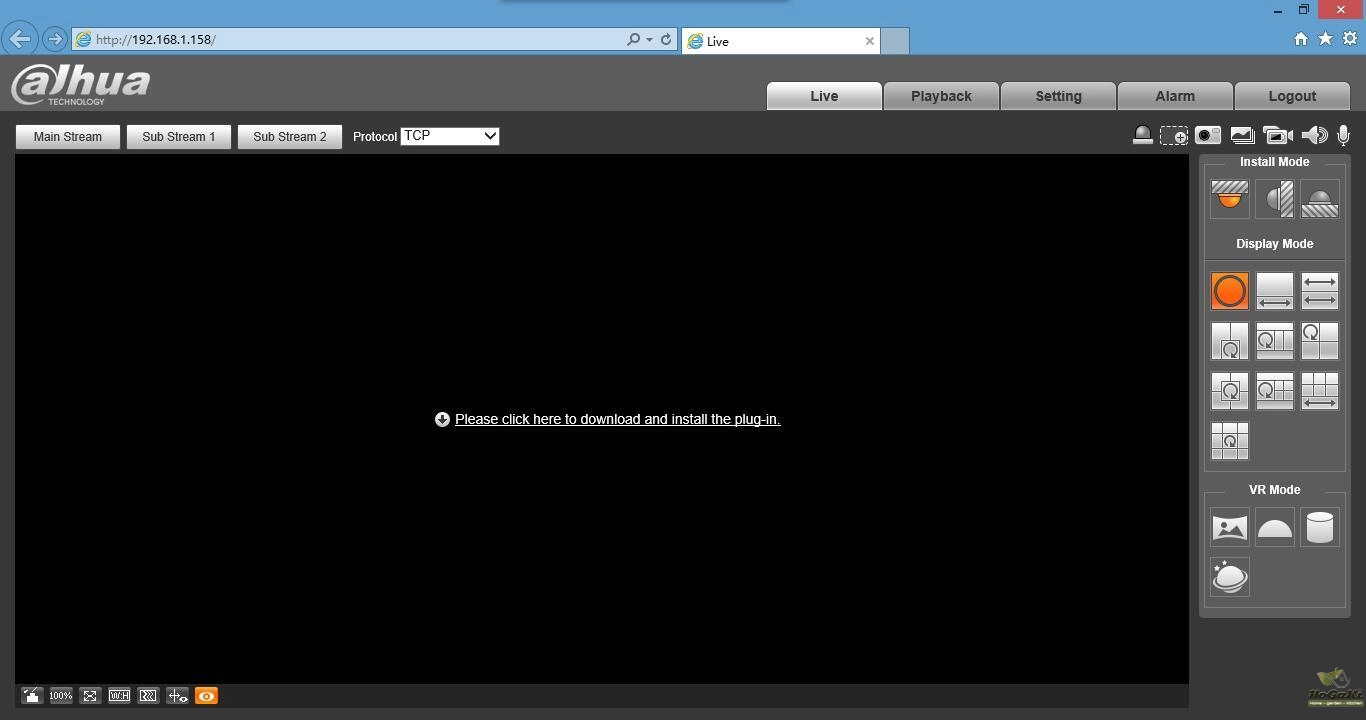Screen dimensions: 1366x720
Task: Toggle the speaker audio output icon
Action: pos(1314,136)
